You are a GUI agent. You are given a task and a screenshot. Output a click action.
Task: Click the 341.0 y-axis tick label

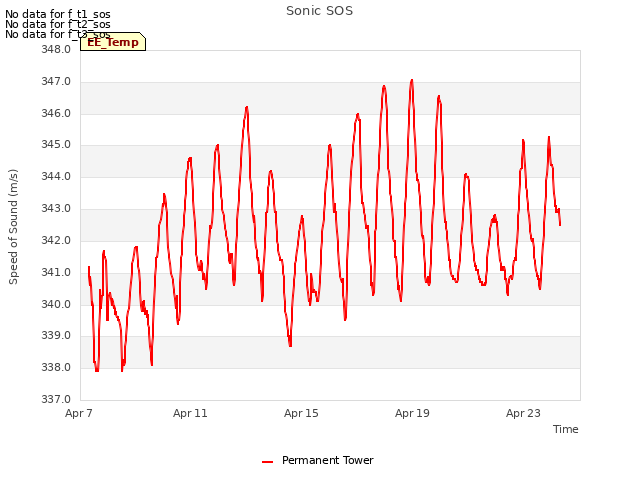pos(56,272)
